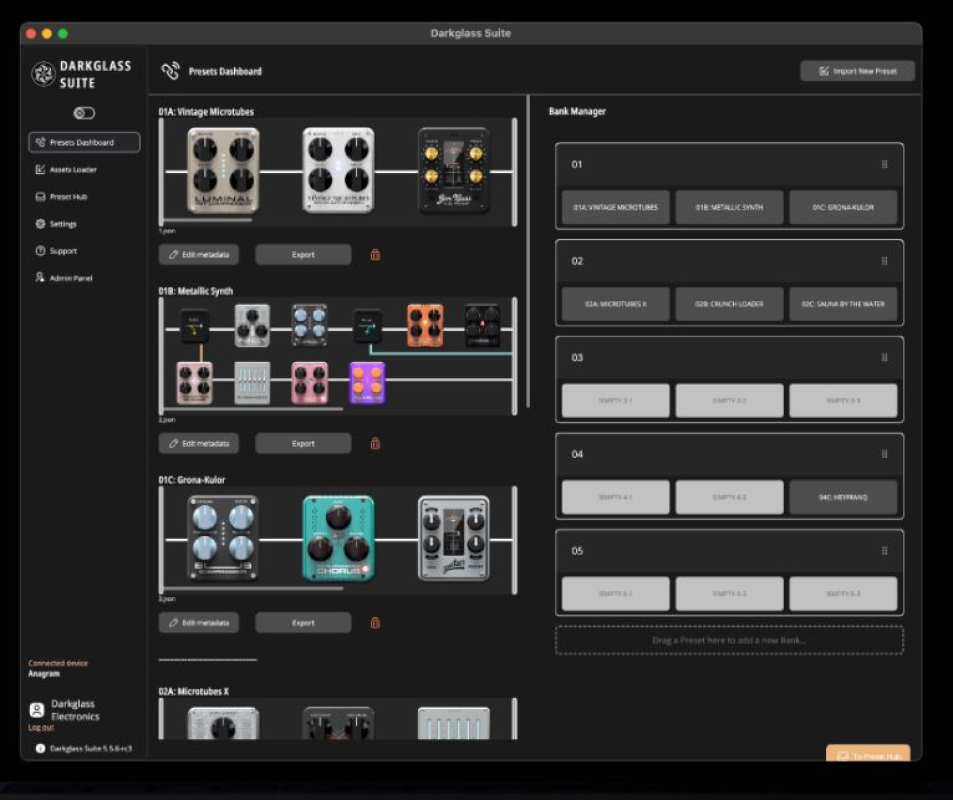The width and height of the screenshot is (953, 800).
Task: Click Edit metadata for Vintage Microtubes
Action: click(199, 255)
